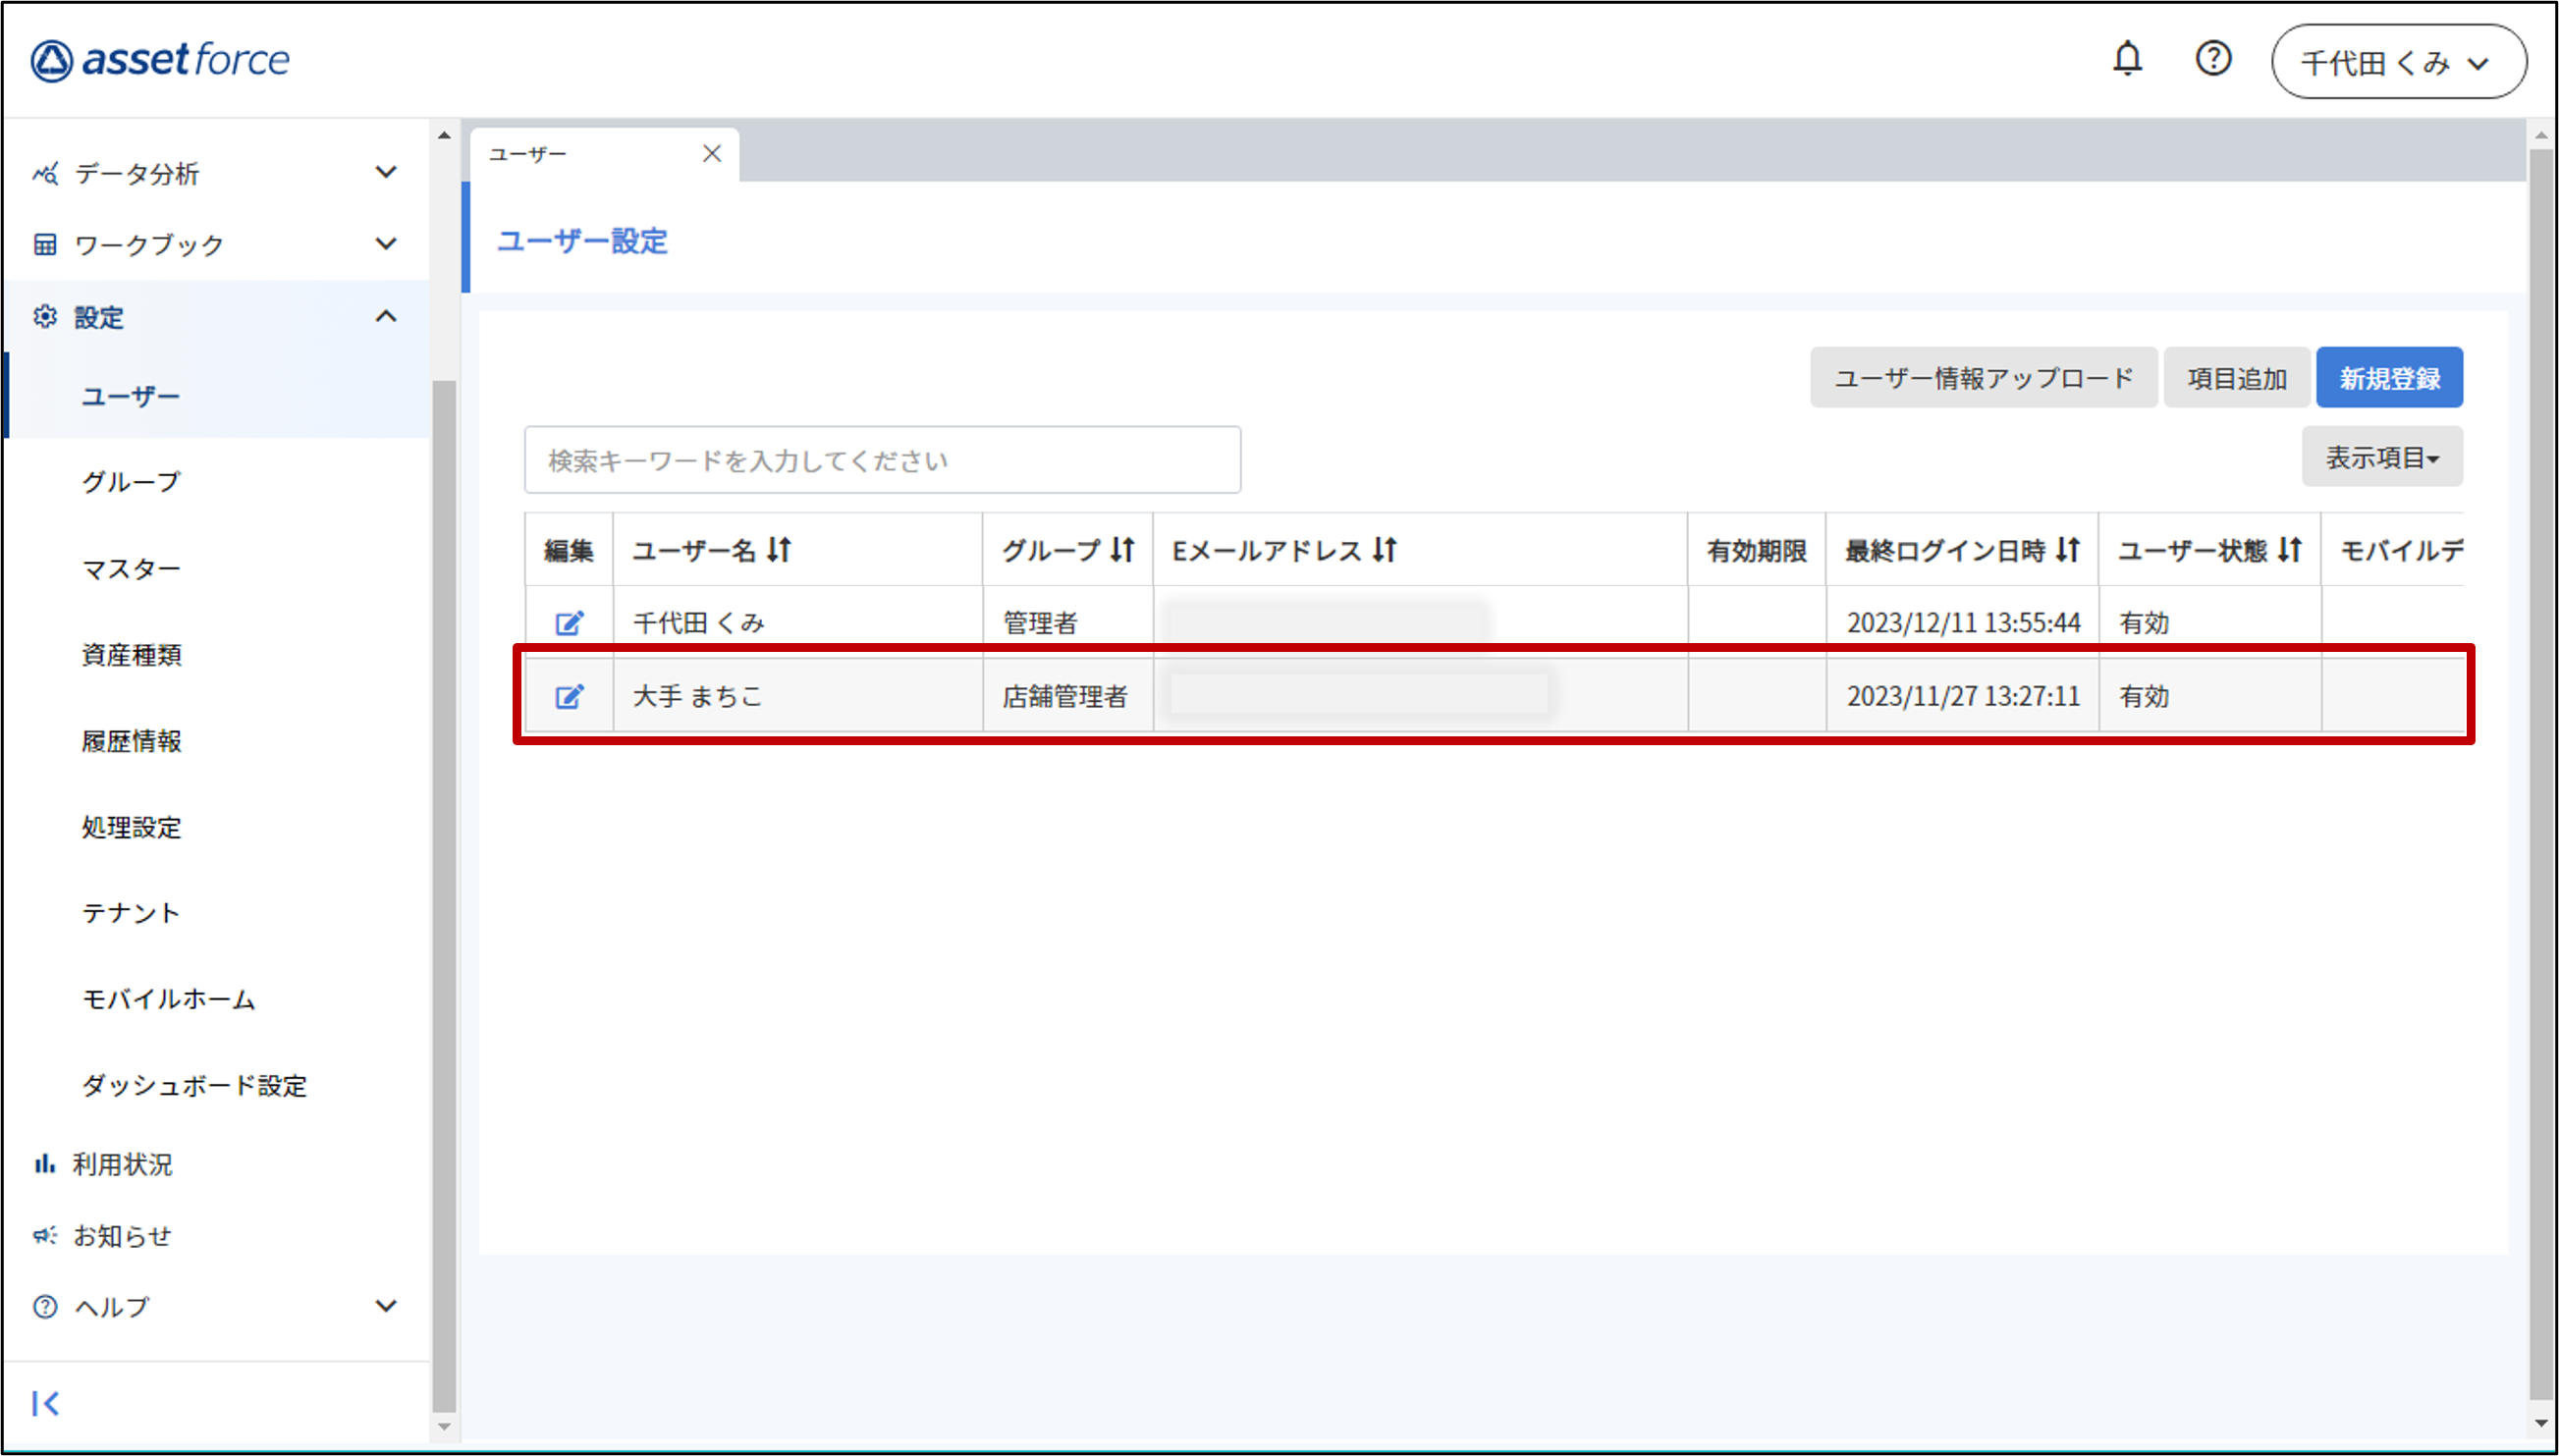Open the 千代田くみ account dropdown
This screenshot has width=2559, height=1456.
(2399, 61)
